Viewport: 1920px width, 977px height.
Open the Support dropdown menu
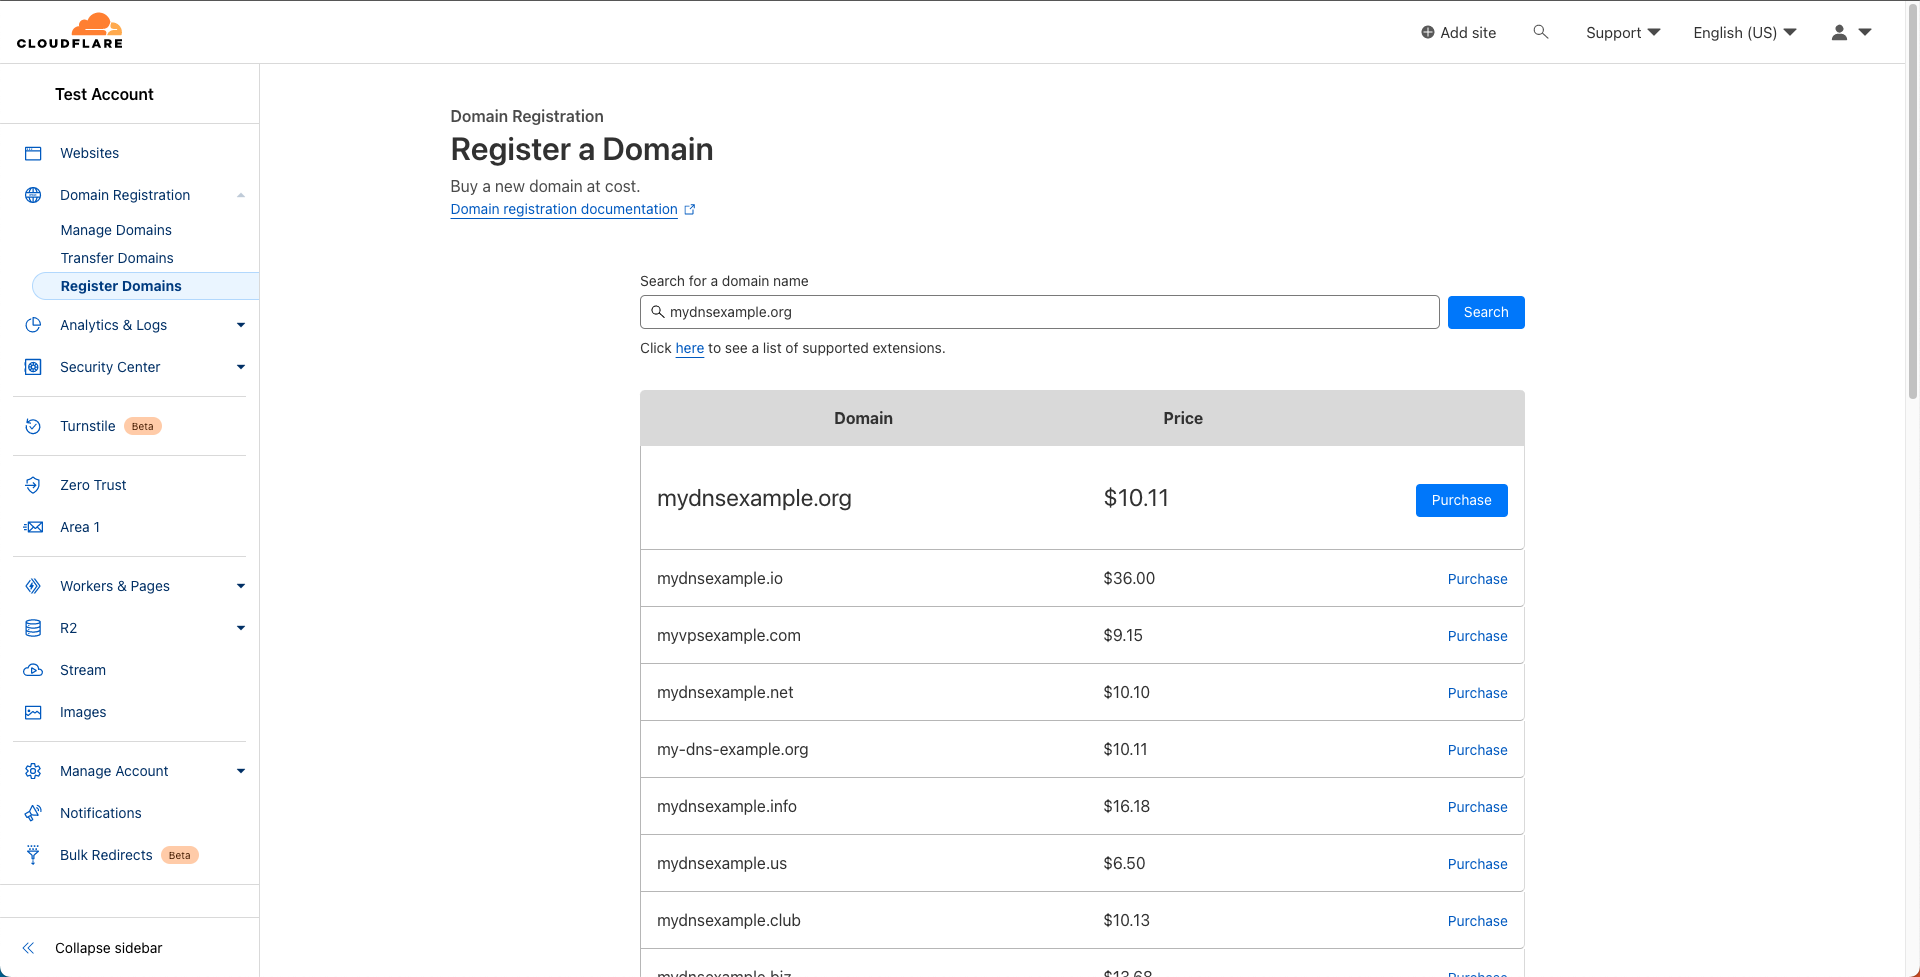[x=1621, y=32]
